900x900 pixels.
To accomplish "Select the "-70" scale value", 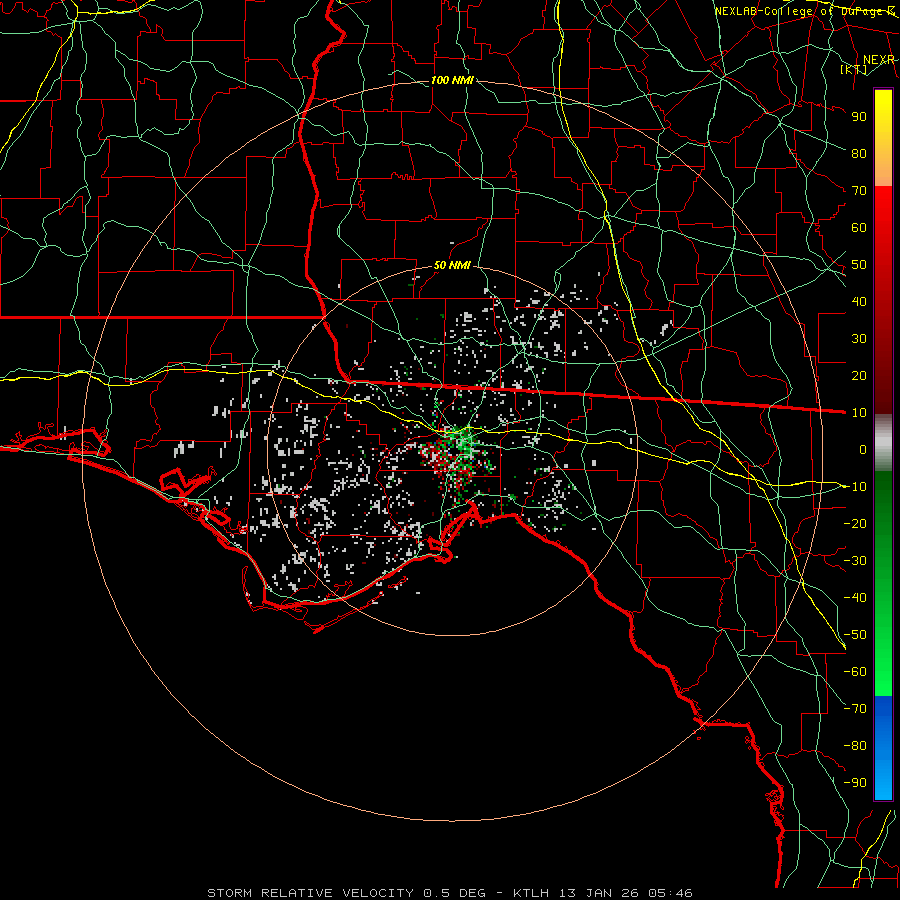I will [855, 708].
